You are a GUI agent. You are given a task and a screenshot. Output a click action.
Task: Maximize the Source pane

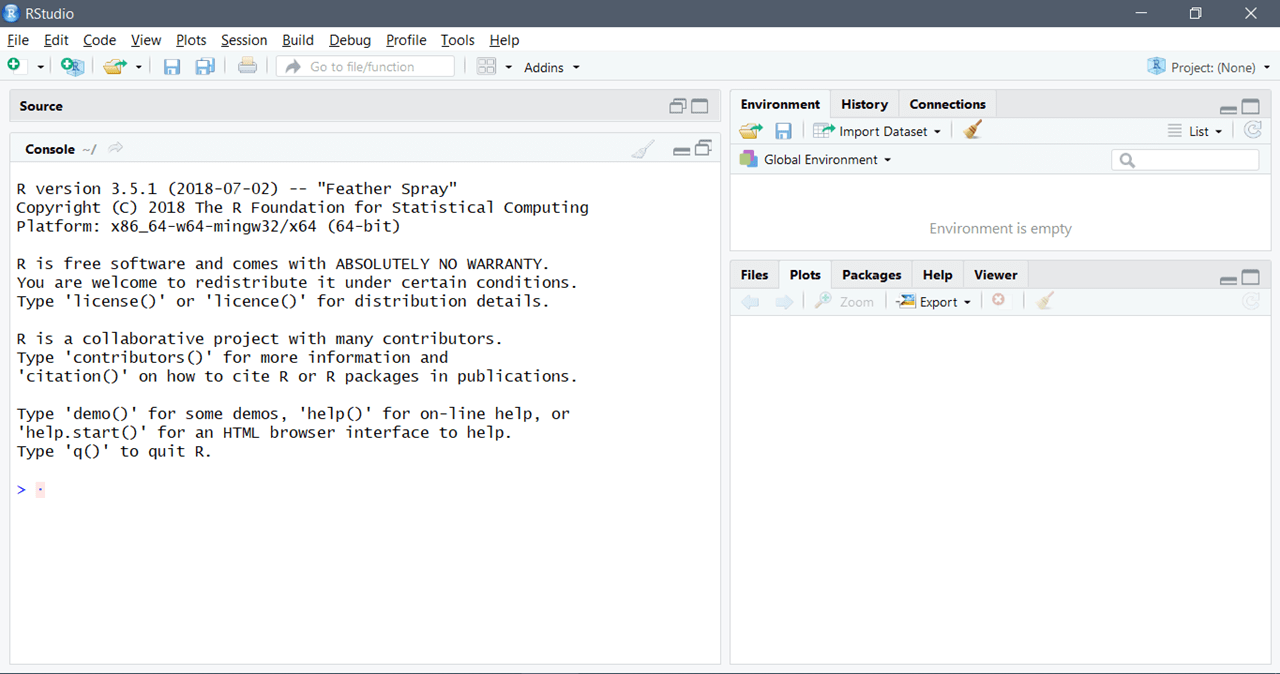point(700,106)
